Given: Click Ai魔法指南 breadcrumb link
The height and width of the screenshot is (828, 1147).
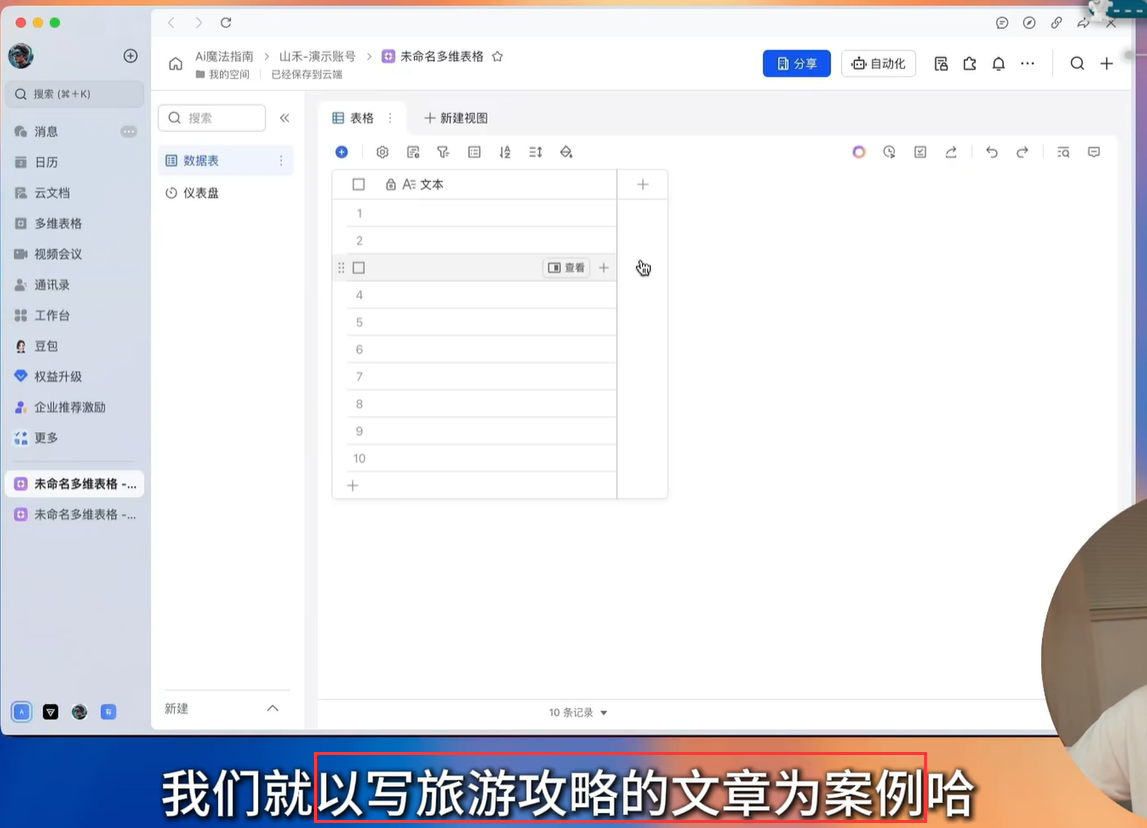Looking at the screenshot, I should [x=224, y=56].
